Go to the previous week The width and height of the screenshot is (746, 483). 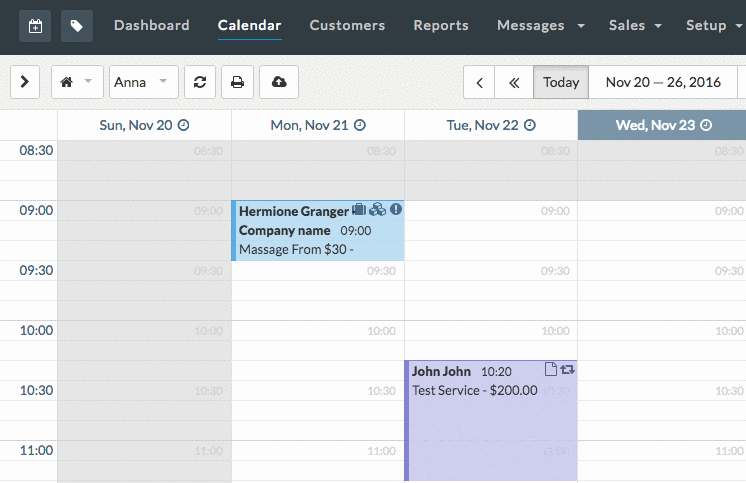pyautogui.click(x=480, y=82)
